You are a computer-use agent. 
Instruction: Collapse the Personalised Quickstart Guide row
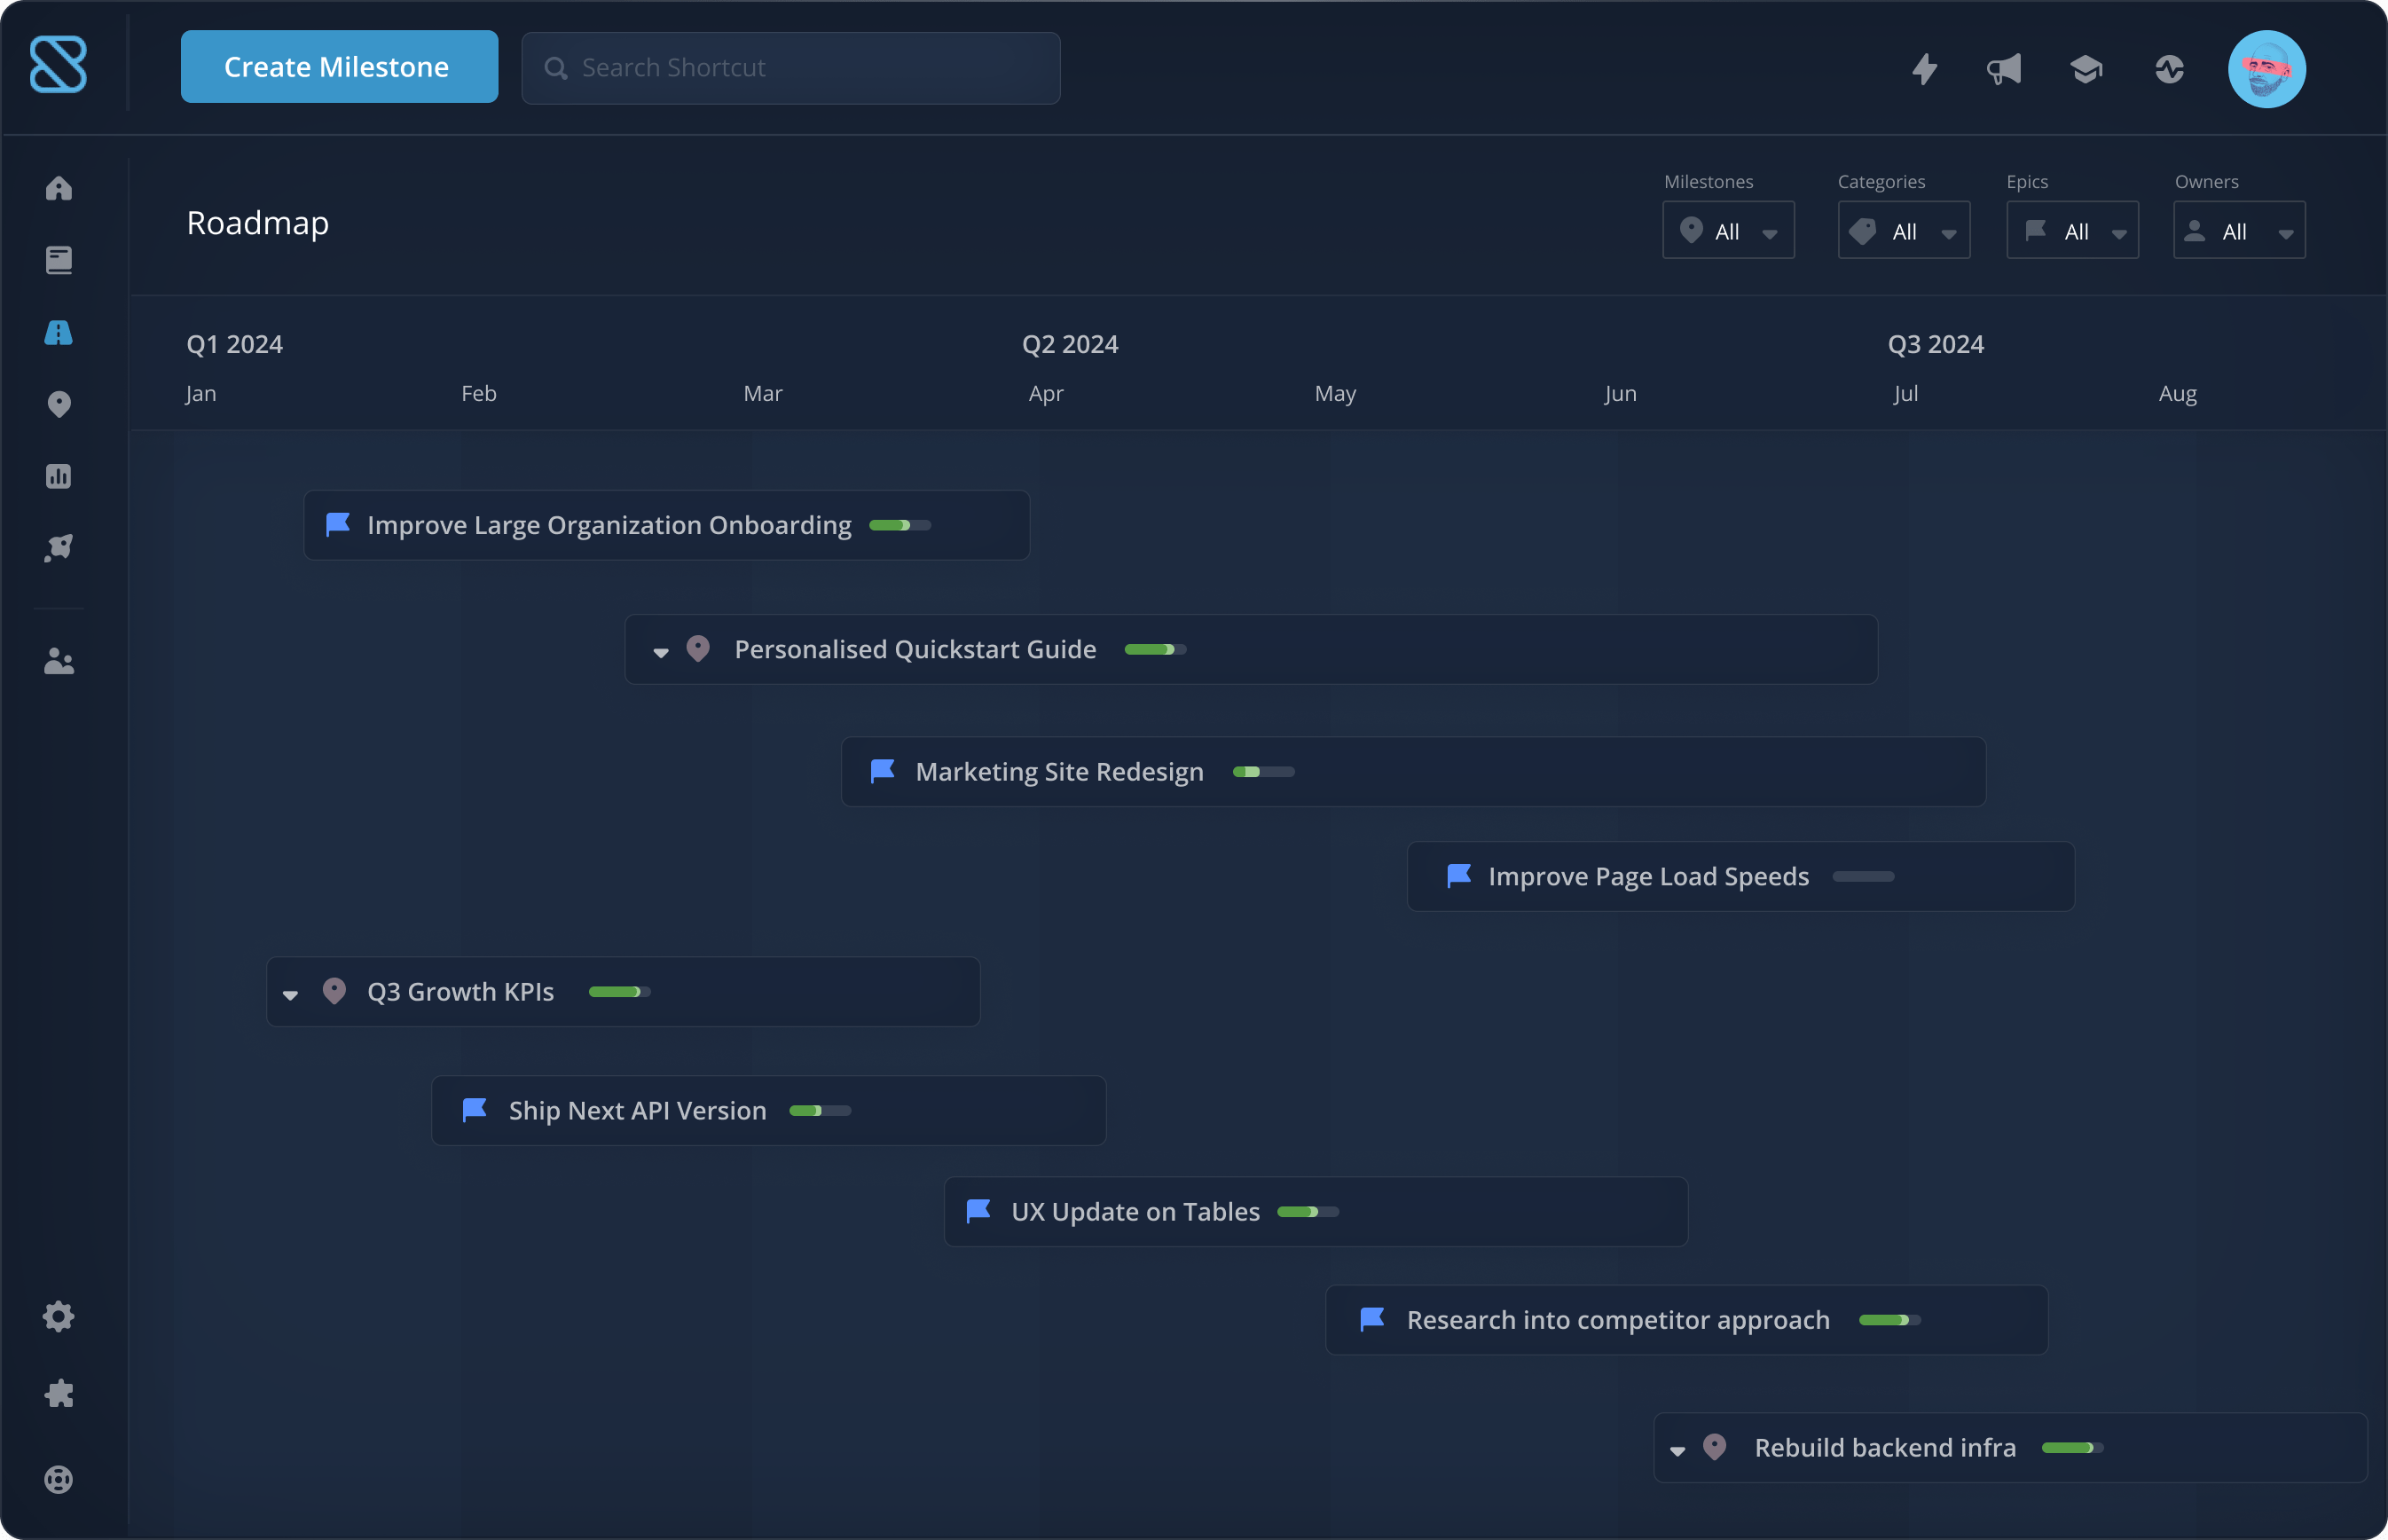[662, 649]
